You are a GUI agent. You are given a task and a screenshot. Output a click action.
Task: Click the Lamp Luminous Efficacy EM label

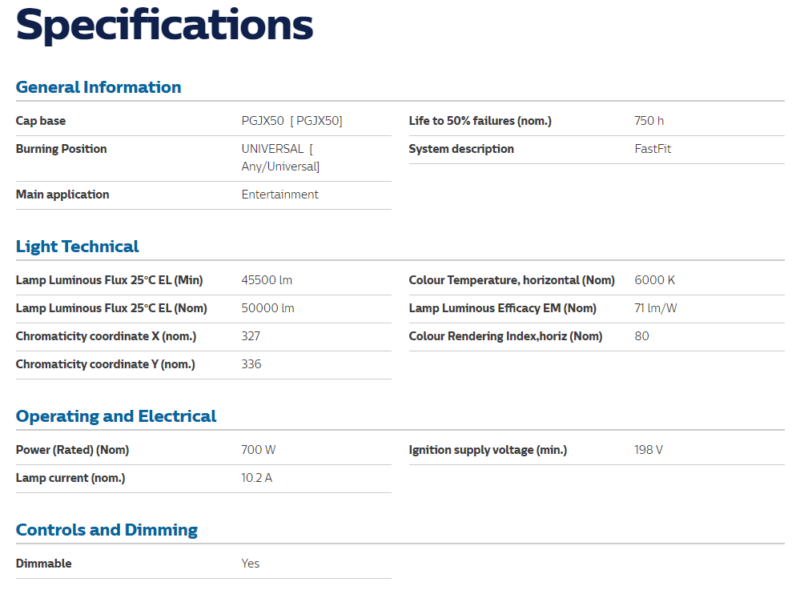click(x=502, y=308)
